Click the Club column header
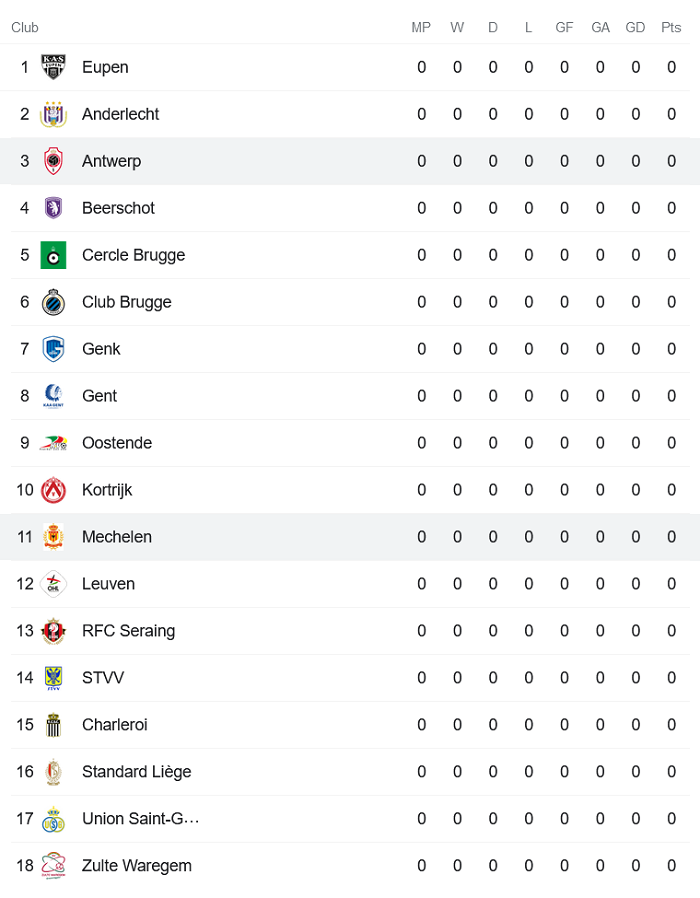This screenshot has width=700, height=898. (24, 28)
